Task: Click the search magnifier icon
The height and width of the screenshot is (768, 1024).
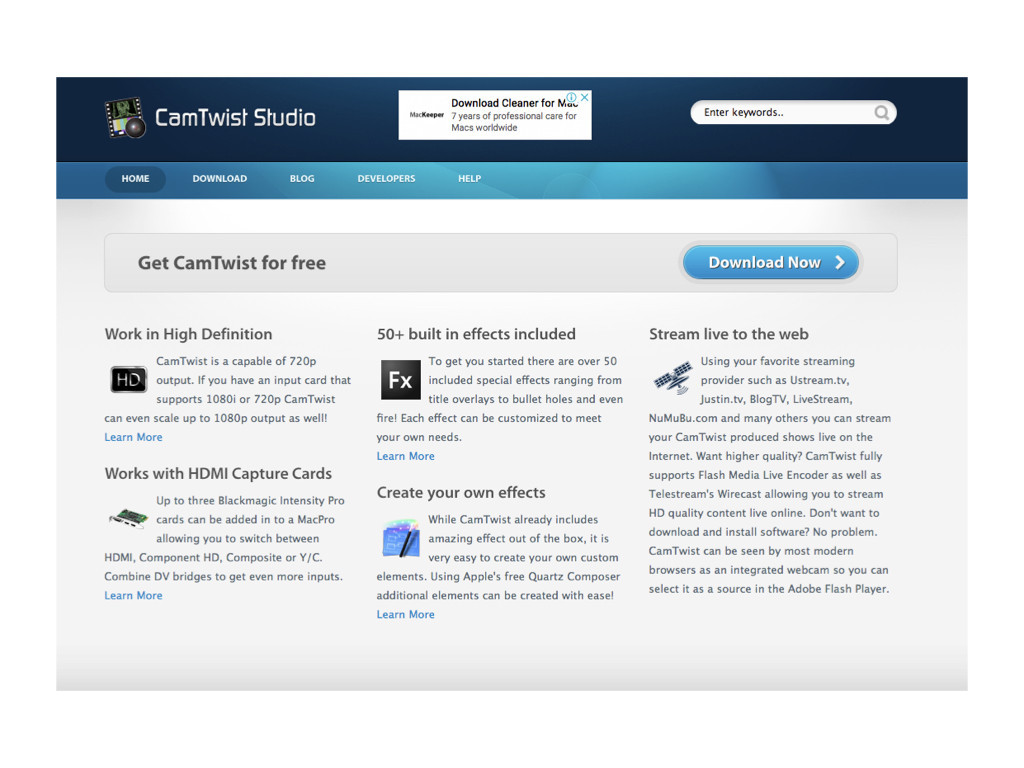Action: tap(881, 113)
